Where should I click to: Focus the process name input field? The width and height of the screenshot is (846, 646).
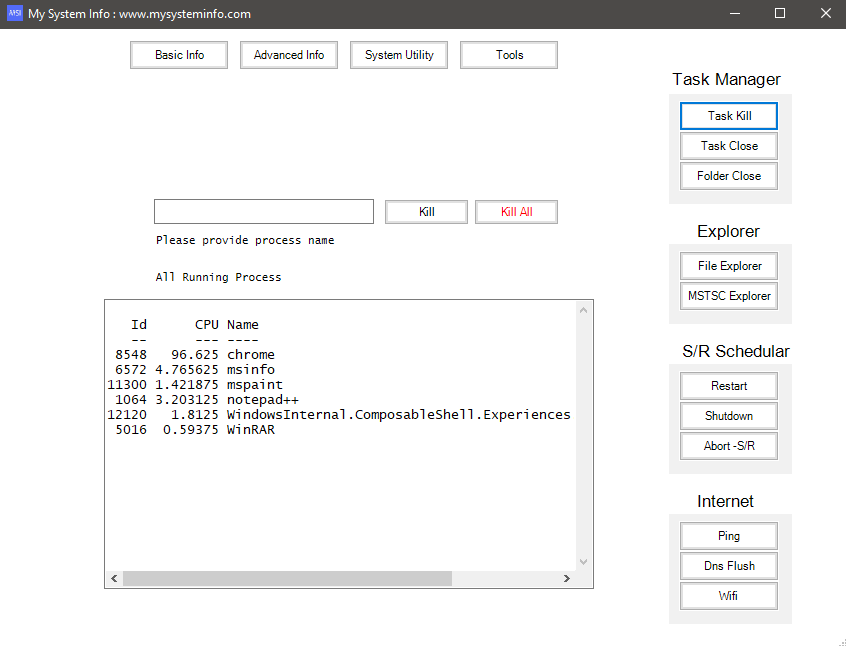(264, 212)
